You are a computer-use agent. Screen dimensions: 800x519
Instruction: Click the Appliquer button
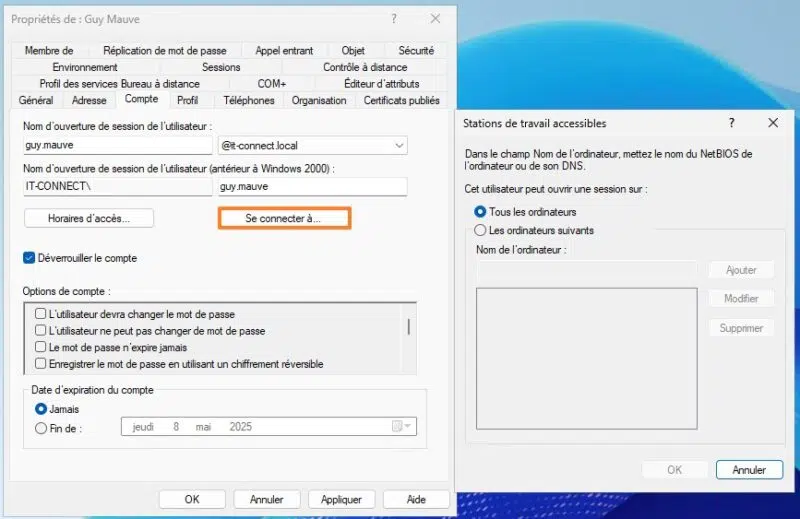[x=341, y=499]
